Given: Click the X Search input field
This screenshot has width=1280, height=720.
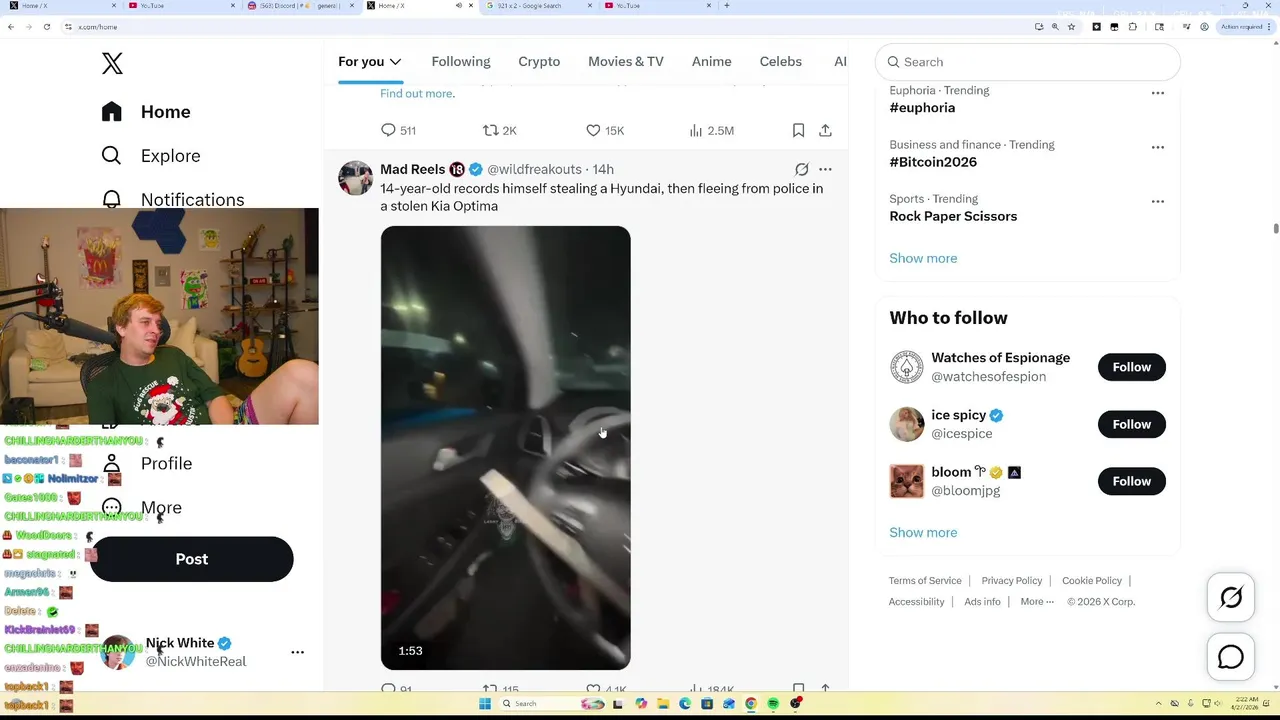Looking at the screenshot, I should (1028, 62).
